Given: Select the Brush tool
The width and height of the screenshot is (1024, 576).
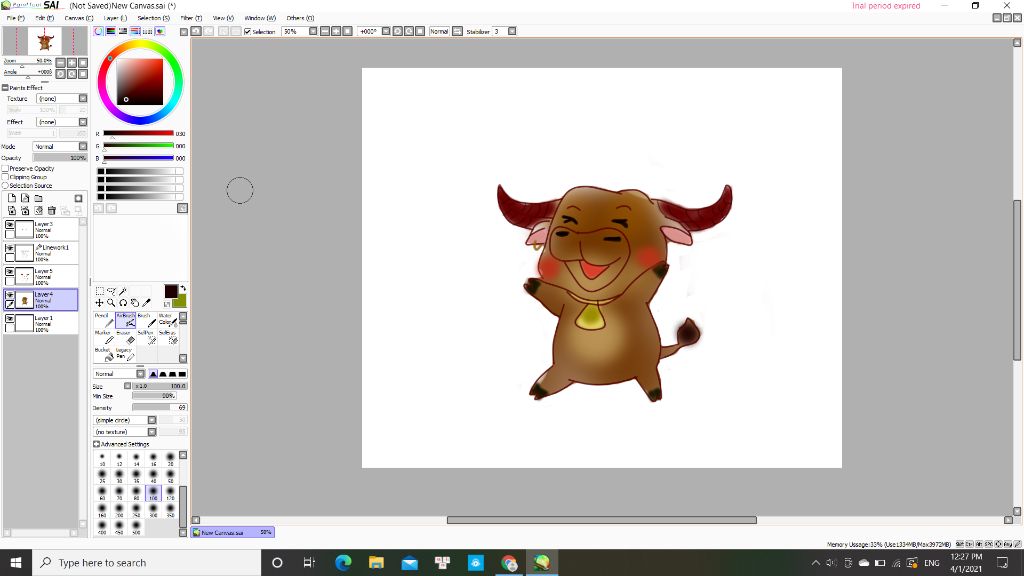Looking at the screenshot, I should click(146, 319).
